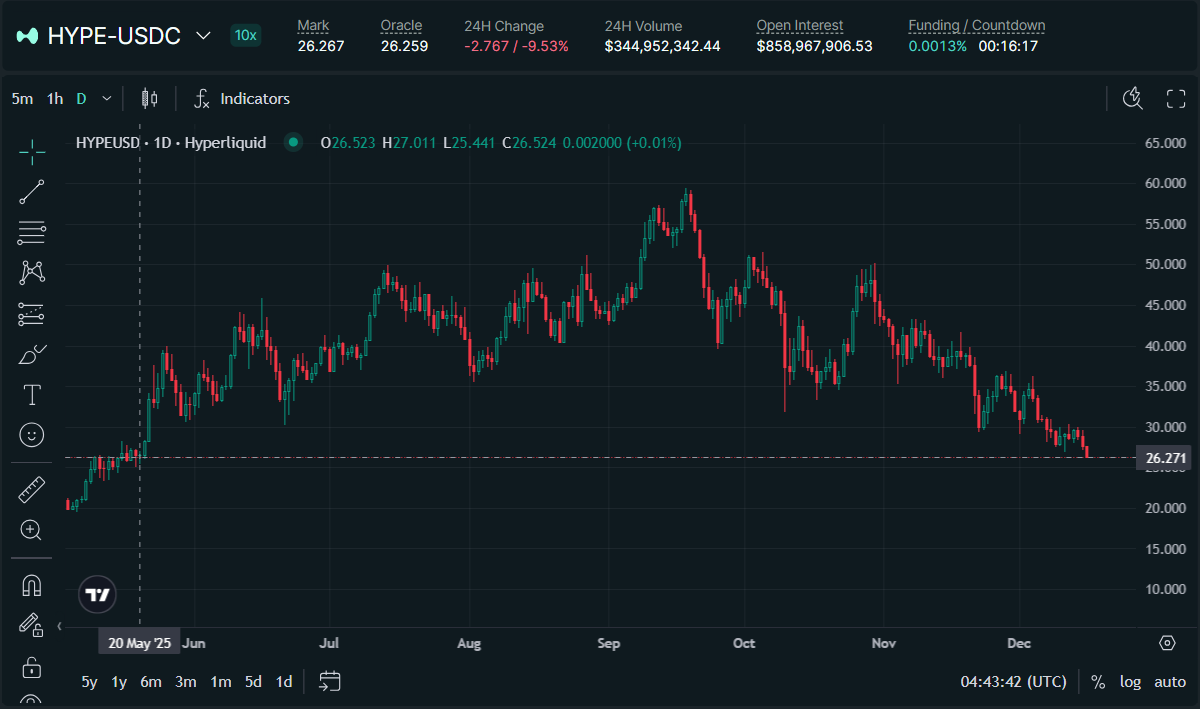Expand the timeframe interval dropdown
This screenshot has width=1200, height=709.
tap(107, 98)
